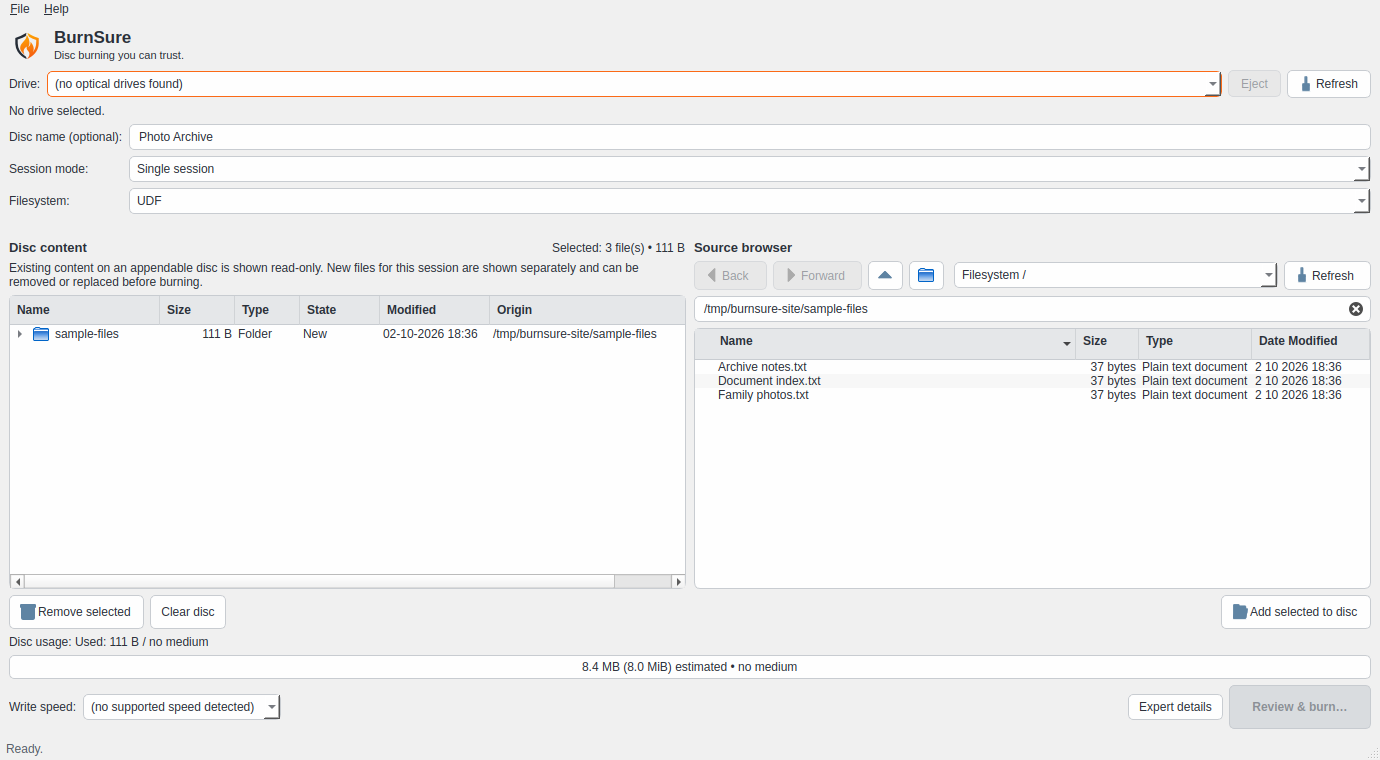Click the BurnSure flame shield logo
Image resolution: width=1380 pixels, height=760 pixels.
pos(27,45)
